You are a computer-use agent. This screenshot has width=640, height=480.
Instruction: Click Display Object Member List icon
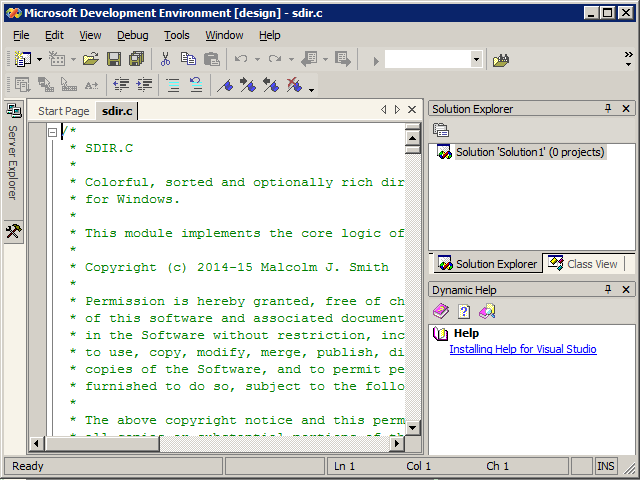click(22, 85)
